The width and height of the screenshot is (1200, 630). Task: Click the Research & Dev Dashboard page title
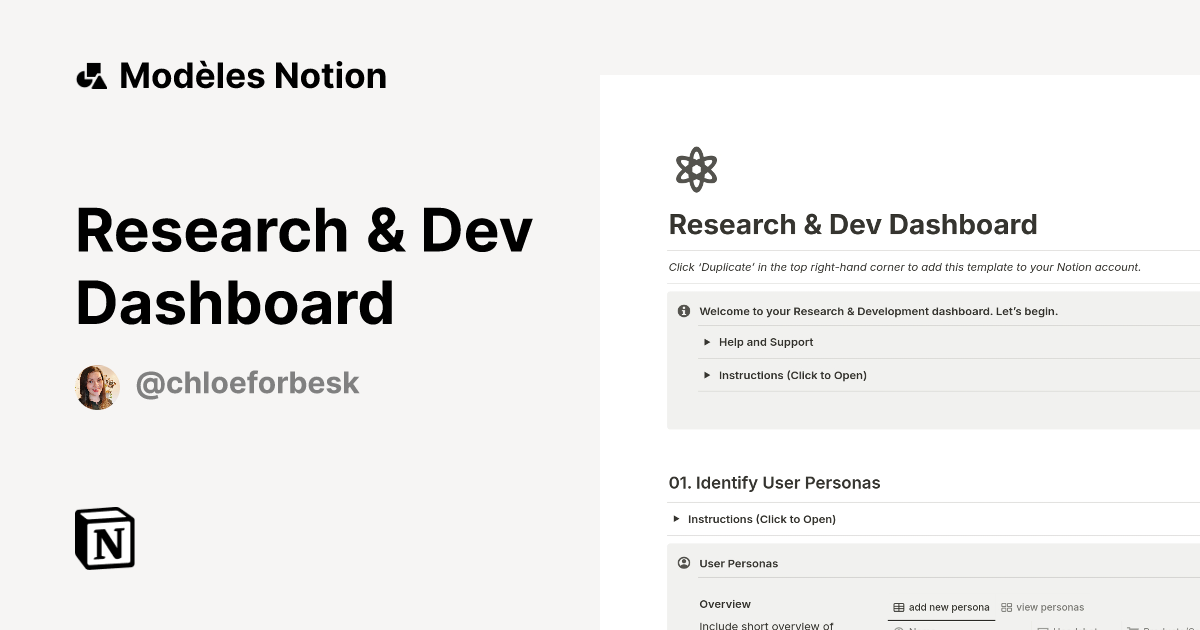point(853,224)
